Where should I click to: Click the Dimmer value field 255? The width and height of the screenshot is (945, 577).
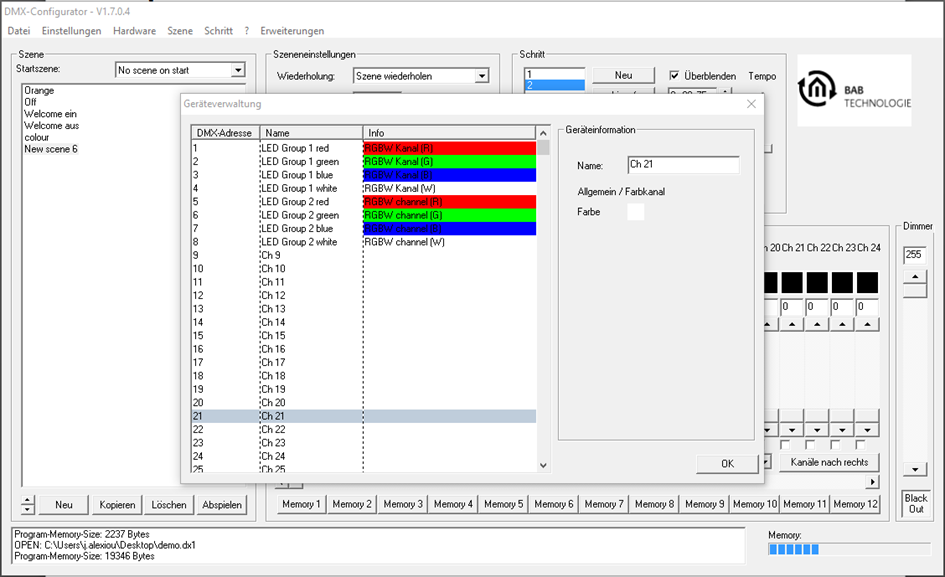pyautogui.click(x=914, y=254)
